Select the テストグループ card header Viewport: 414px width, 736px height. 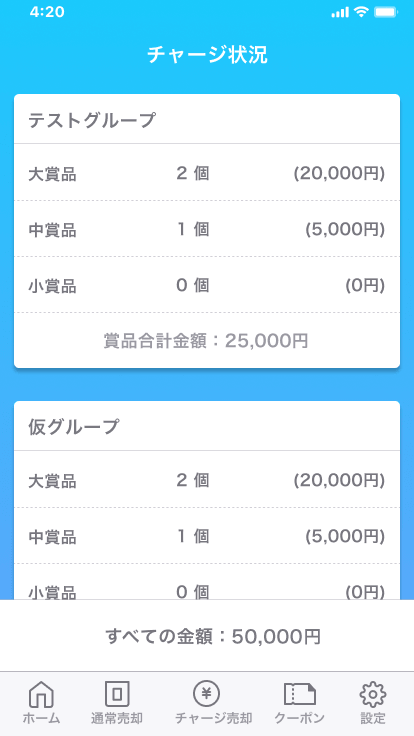pos(207,119)
